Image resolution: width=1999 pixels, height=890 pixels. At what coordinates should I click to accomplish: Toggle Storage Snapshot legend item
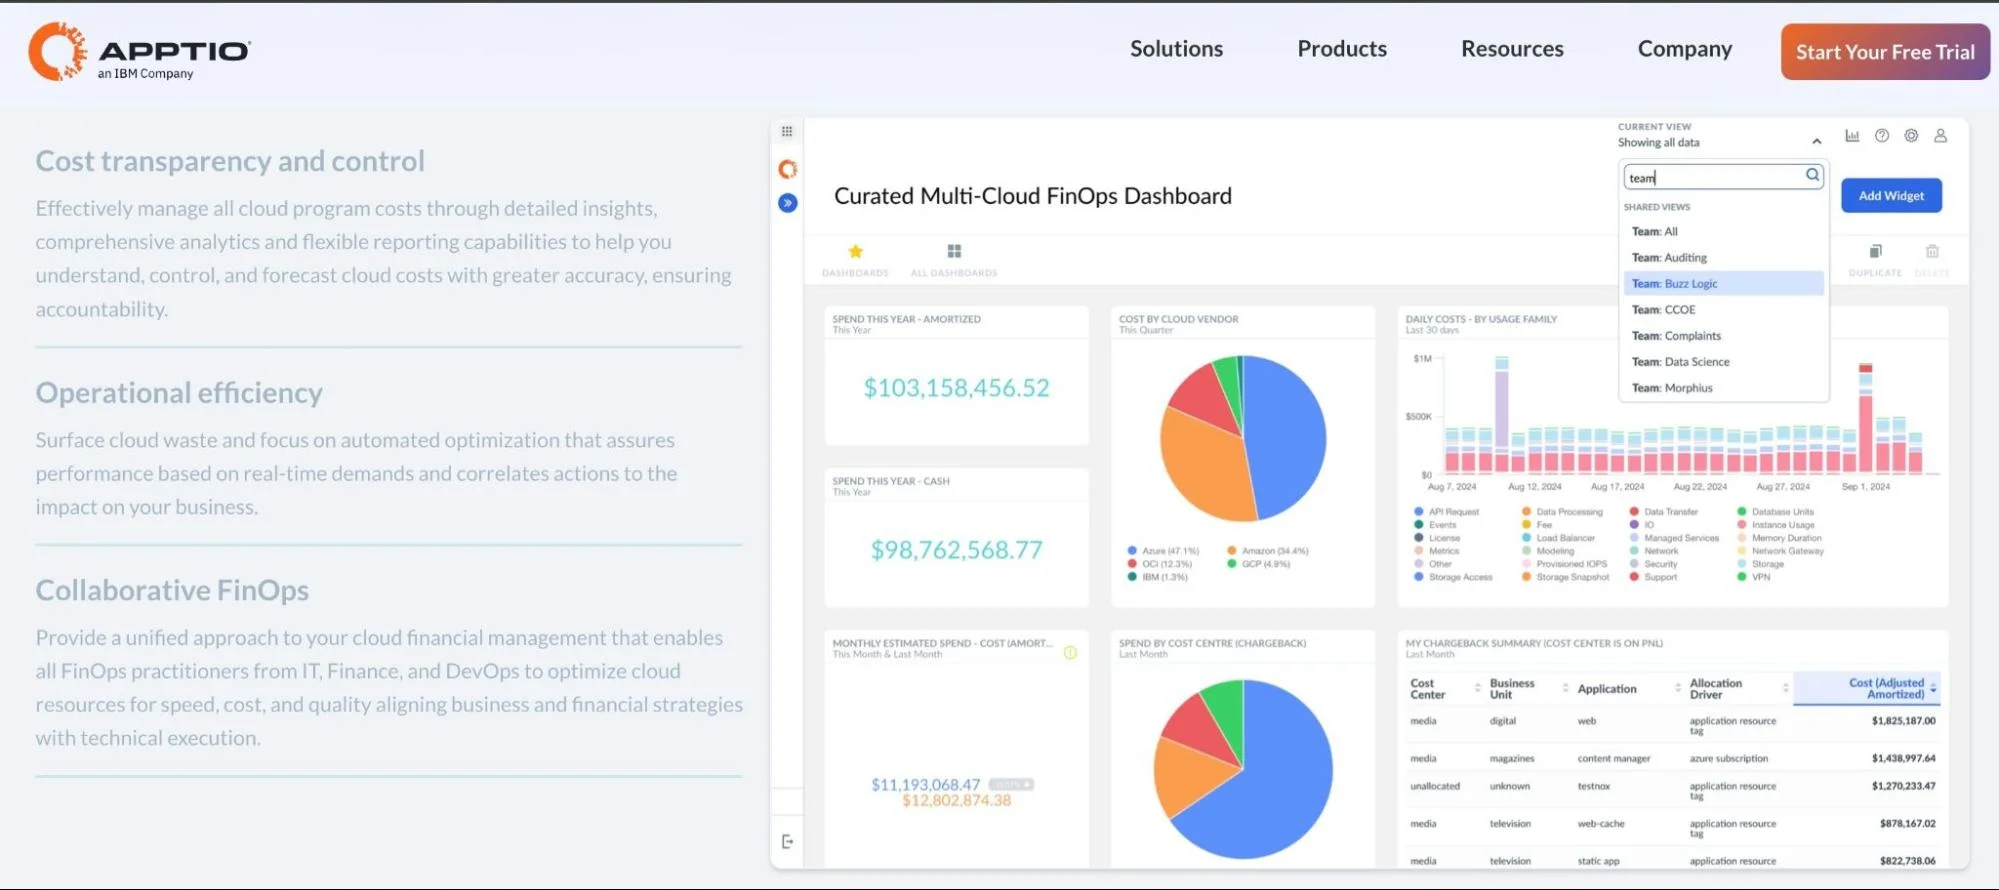click(1565, 577)
